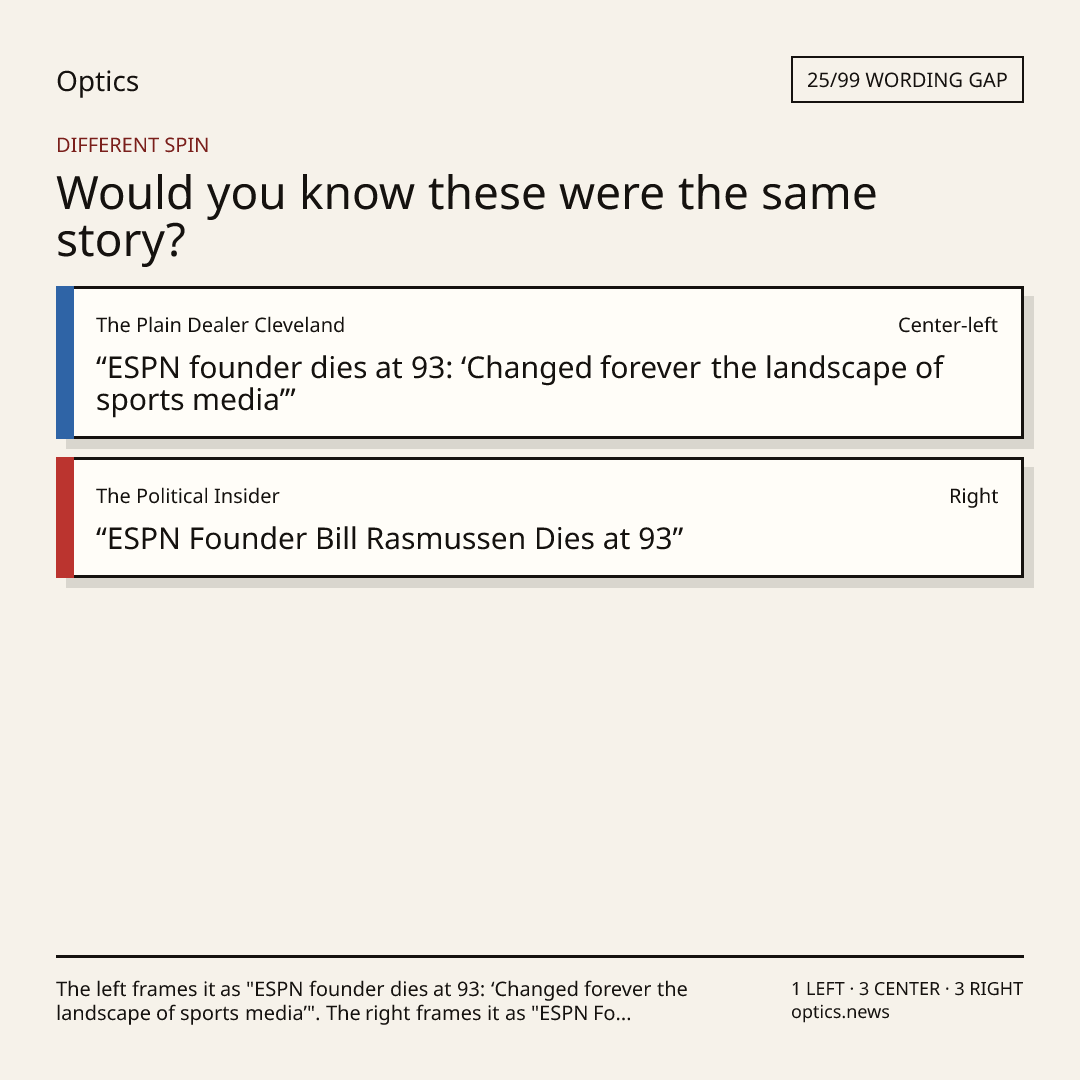Click The Plain Dealer Cleveland source name

(x=220, y=325)
